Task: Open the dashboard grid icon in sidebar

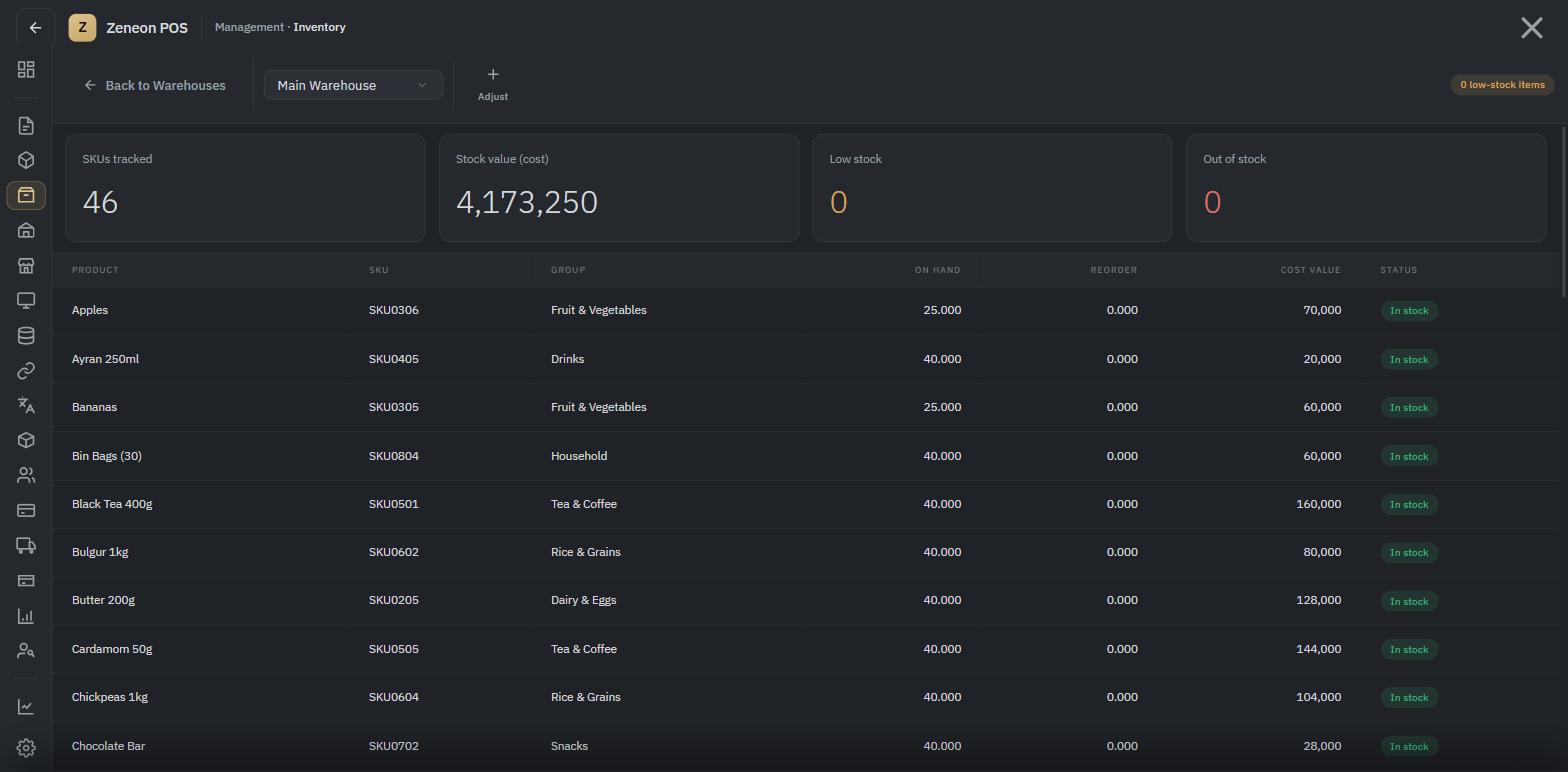Action: click(26, 70)
